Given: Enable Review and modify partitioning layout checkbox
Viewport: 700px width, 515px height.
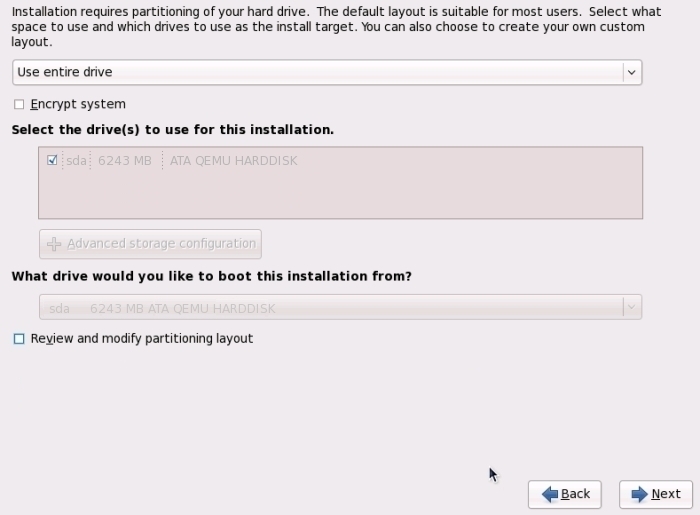Looking at the screenshot, I should (x=19, y=339).
